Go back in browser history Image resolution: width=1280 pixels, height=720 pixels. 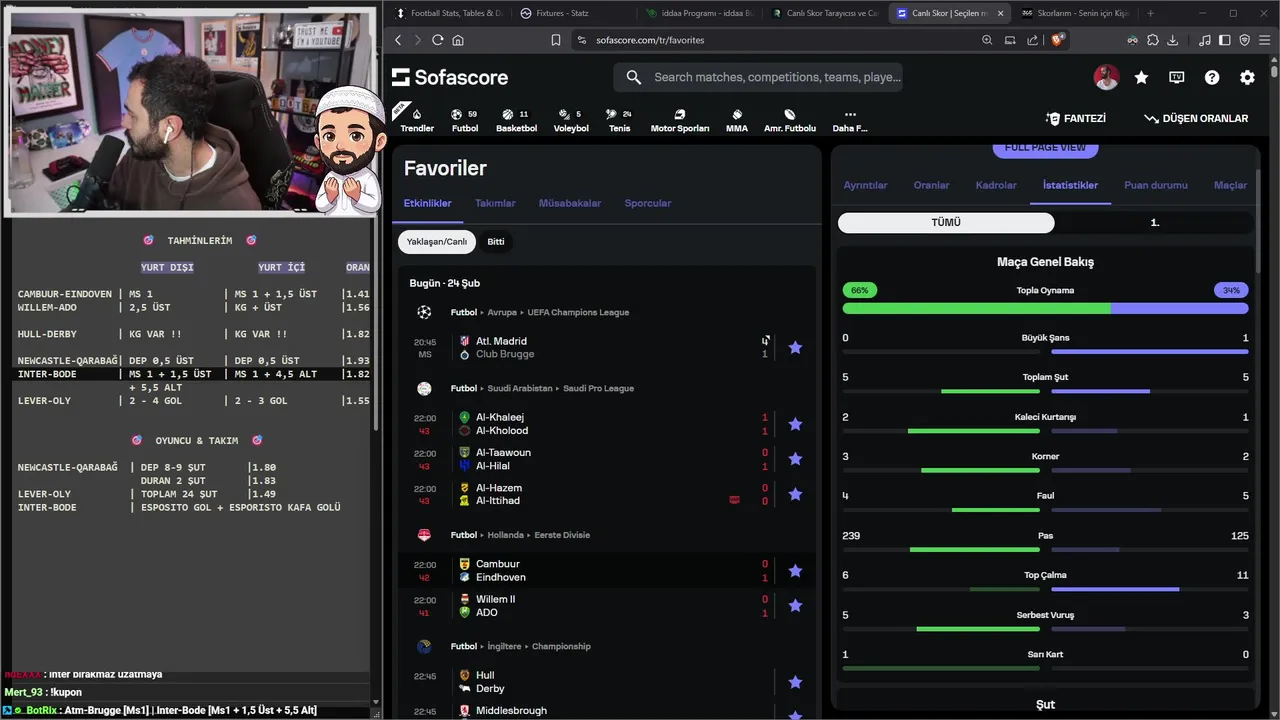point(398,40)
